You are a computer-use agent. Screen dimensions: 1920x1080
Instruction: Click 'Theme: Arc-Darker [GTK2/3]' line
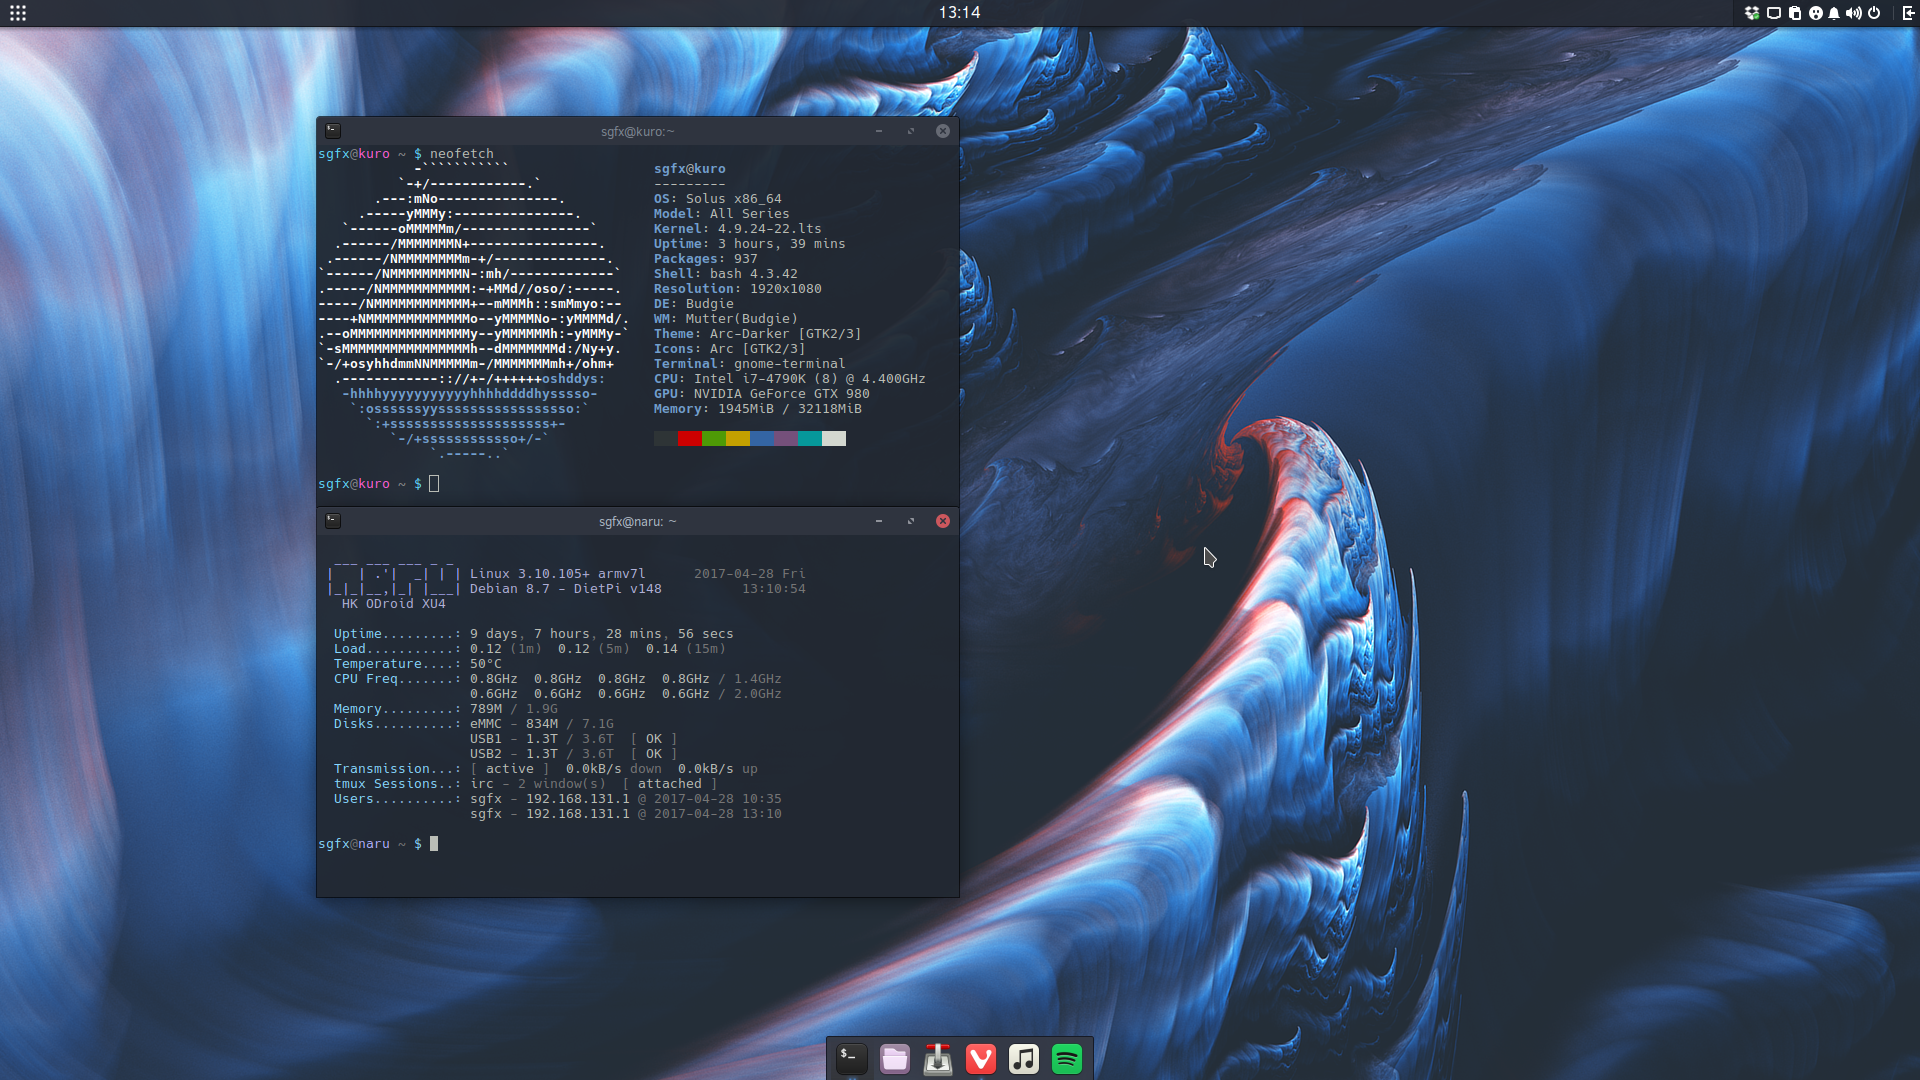(x=758, y=333)
